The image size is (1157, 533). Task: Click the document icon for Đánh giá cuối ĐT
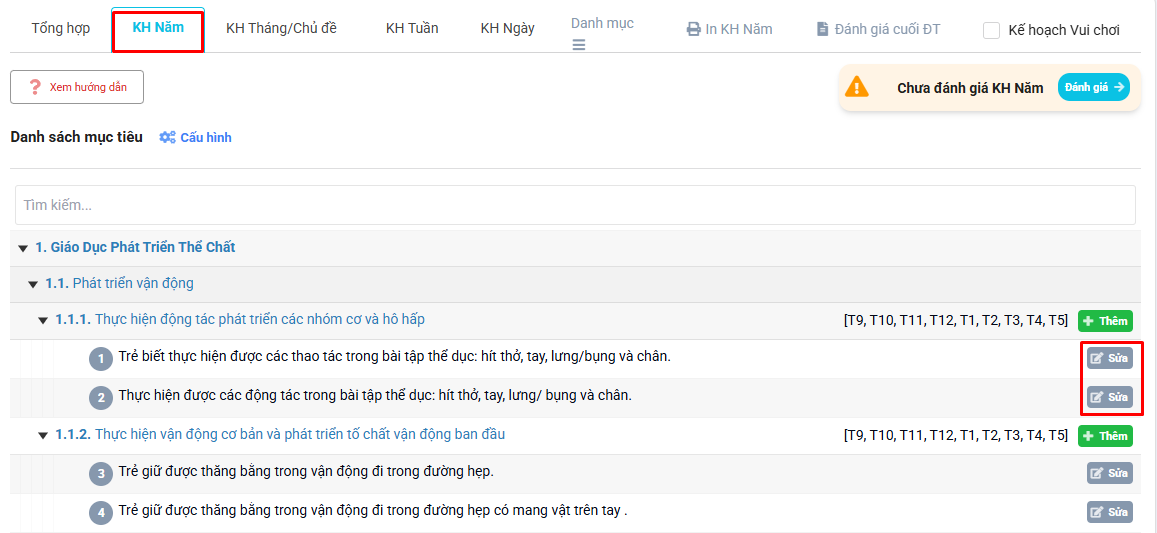822,29
